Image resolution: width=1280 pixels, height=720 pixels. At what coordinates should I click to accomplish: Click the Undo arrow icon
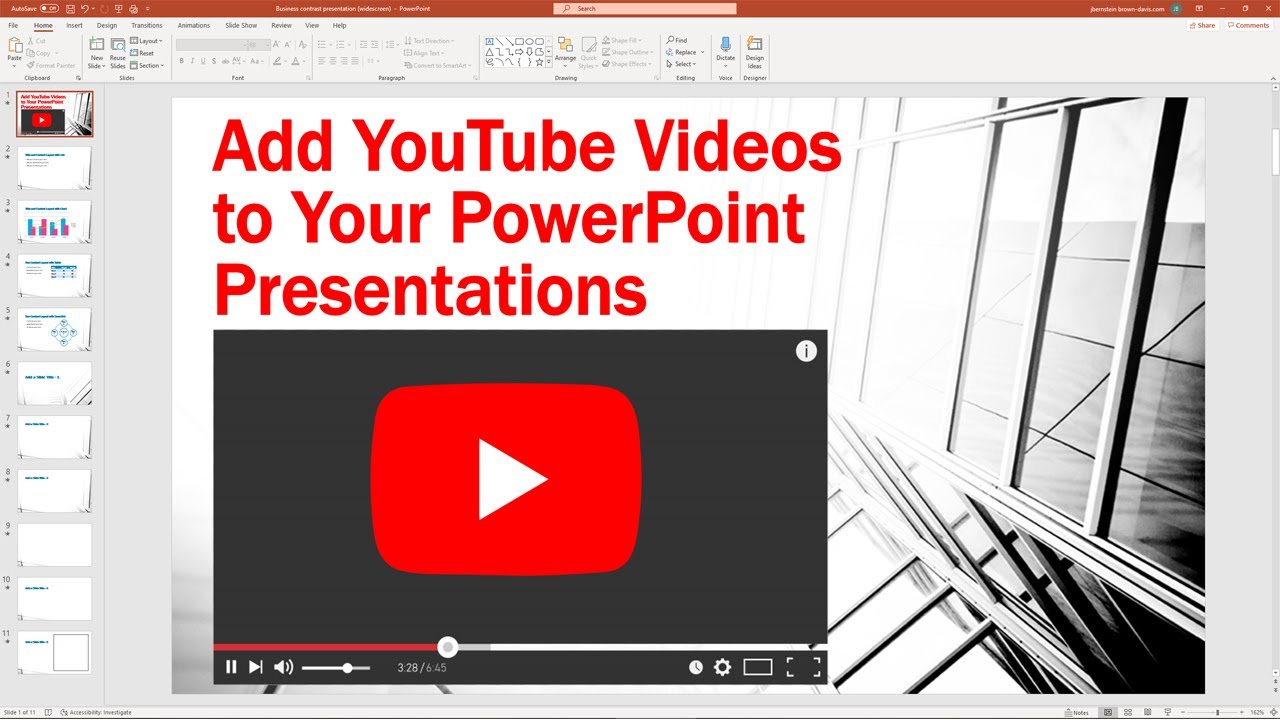click(86, 8)
